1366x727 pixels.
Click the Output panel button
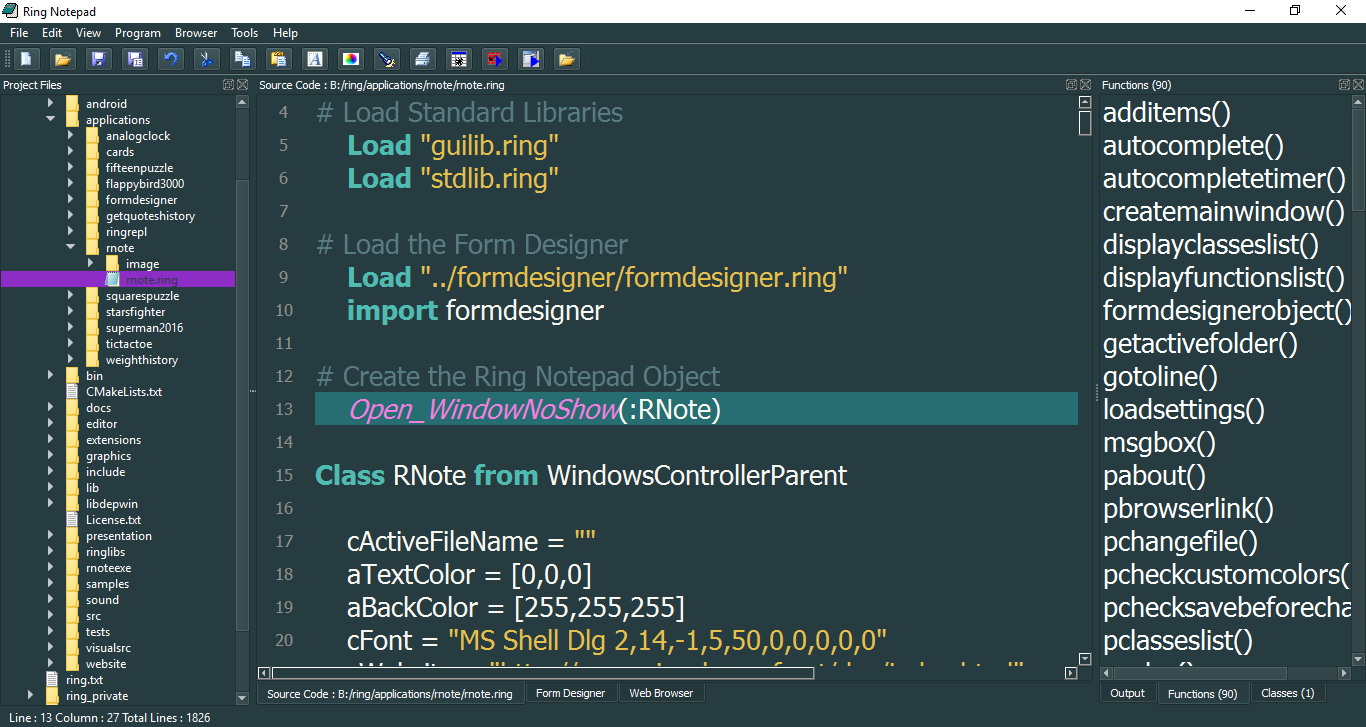click(1127, 692)
